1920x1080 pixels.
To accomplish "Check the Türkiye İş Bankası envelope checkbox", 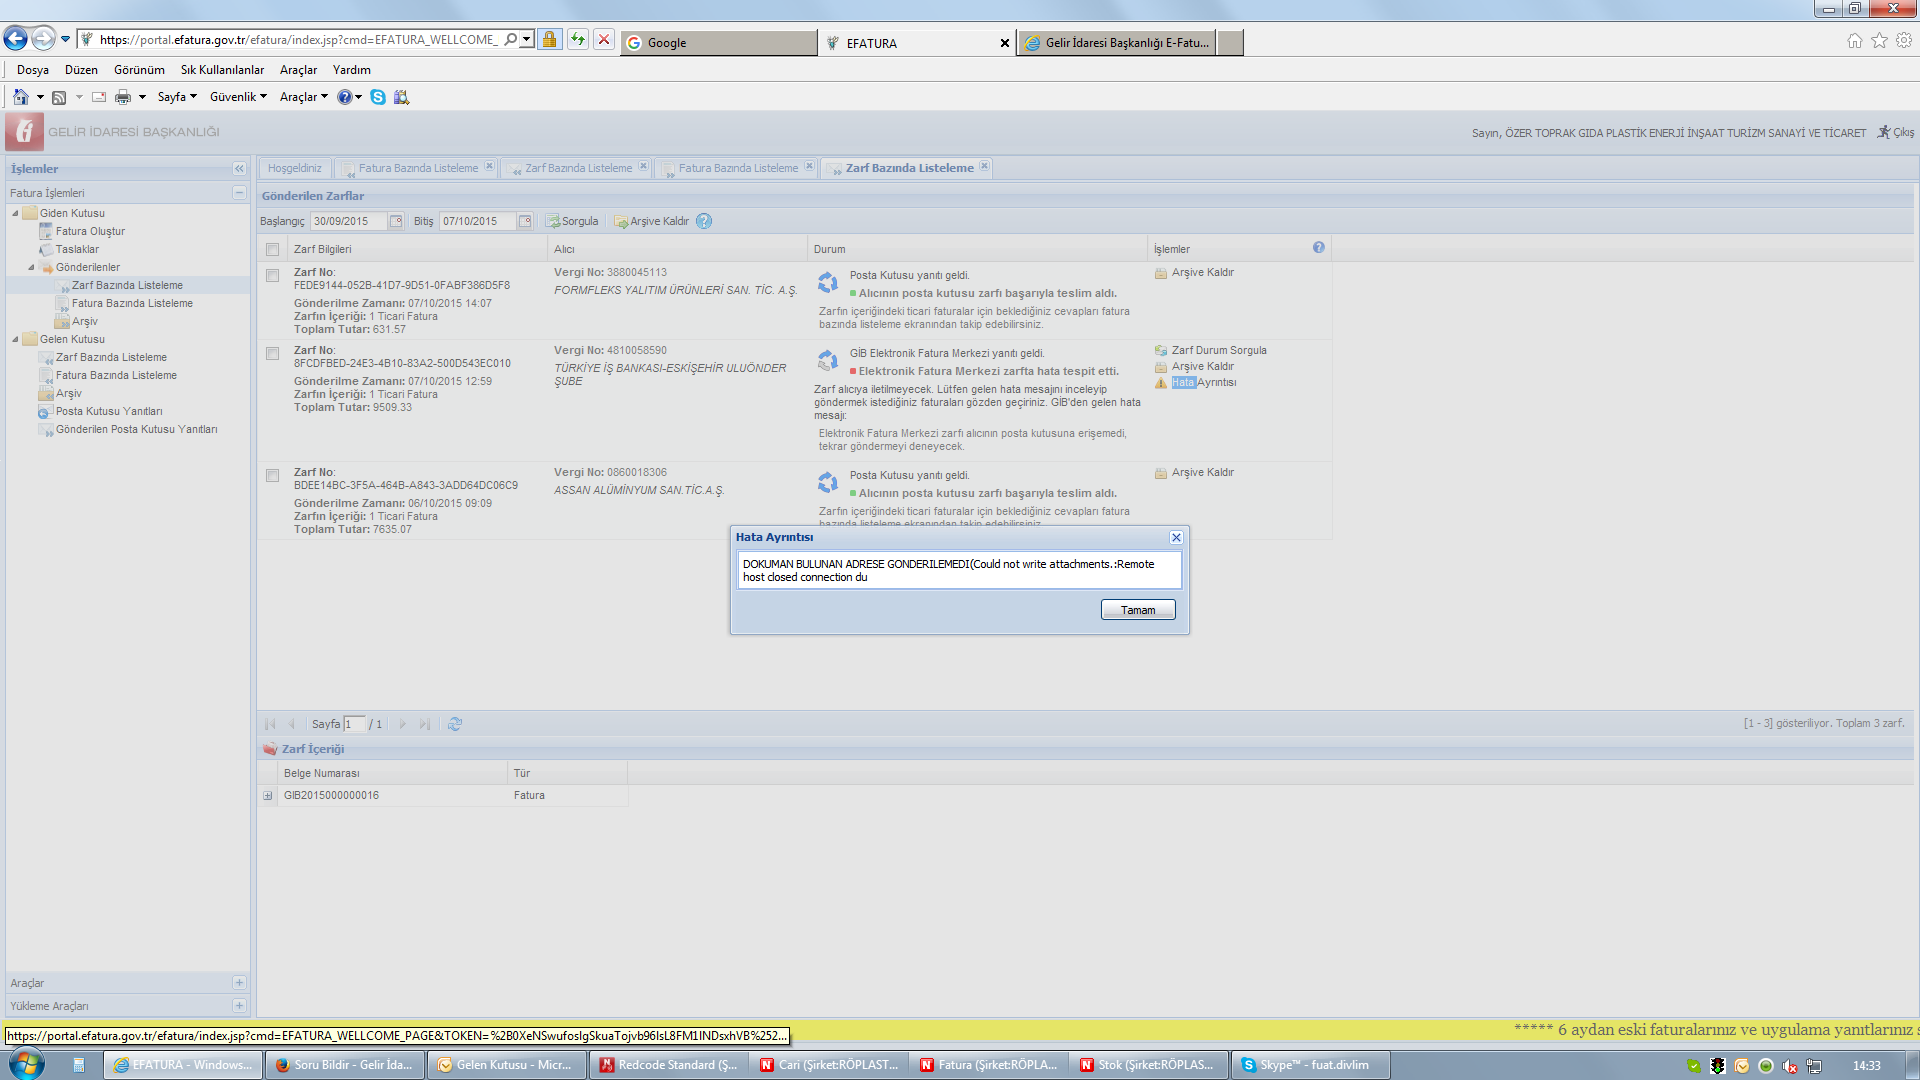I will click(272, 353).
